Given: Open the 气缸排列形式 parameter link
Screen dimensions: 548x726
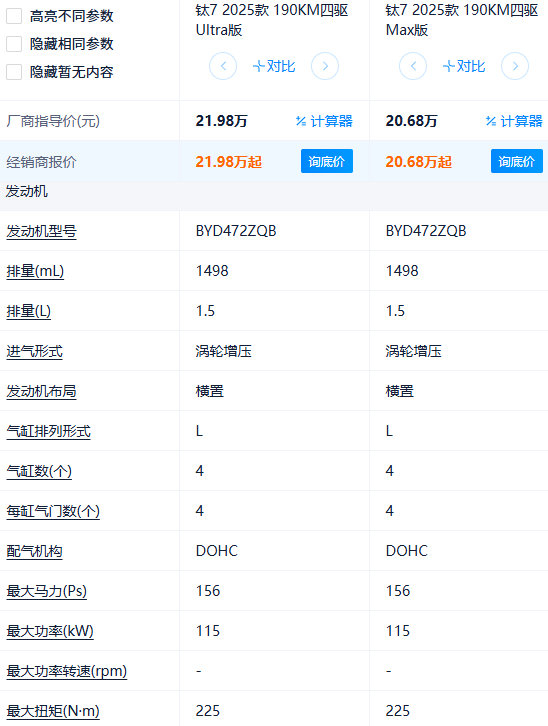Looking at the screenshot, I should [48, 432].
